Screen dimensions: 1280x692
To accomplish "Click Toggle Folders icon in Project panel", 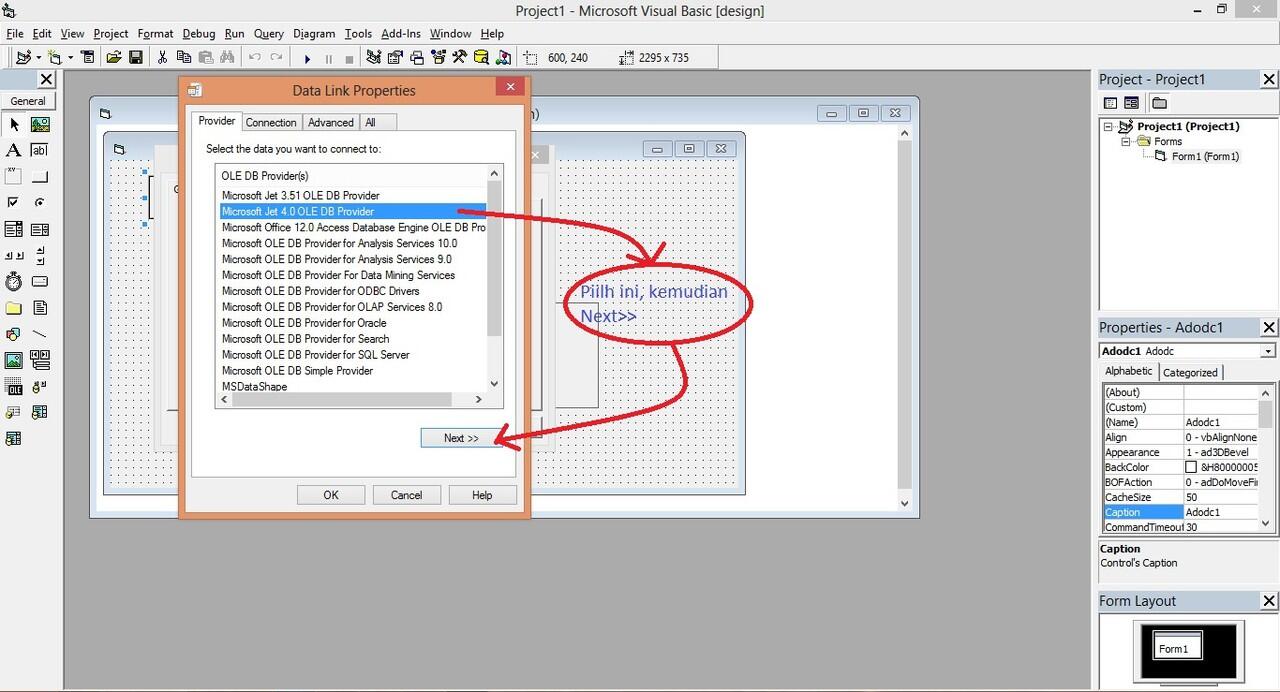I will (x=1159, y=103).
